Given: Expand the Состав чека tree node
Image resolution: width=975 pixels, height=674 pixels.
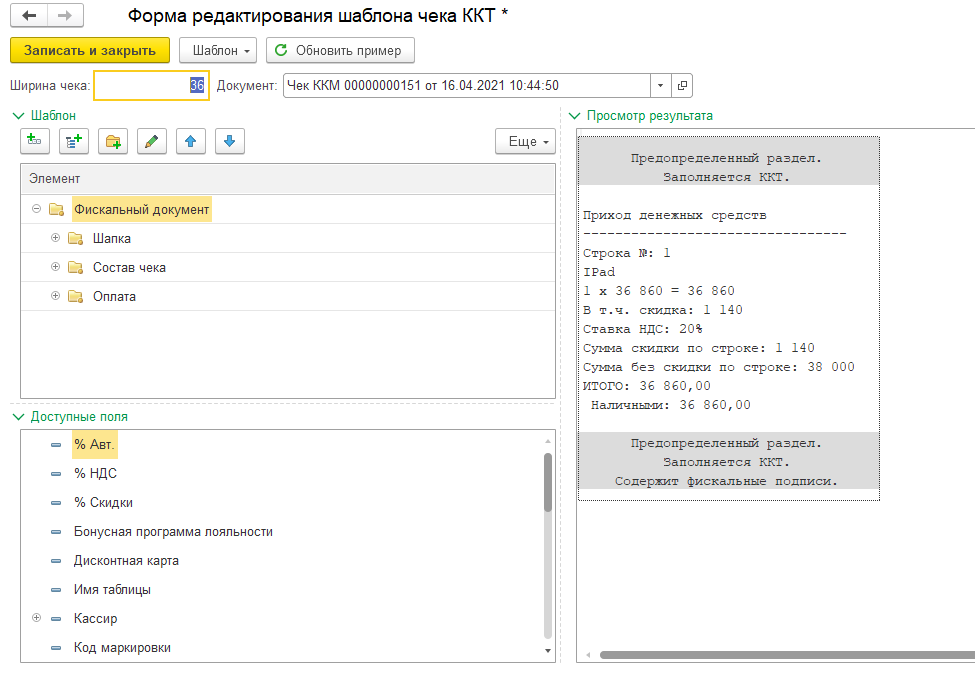Looking at the screenshot, I should [x=55, y=267].
